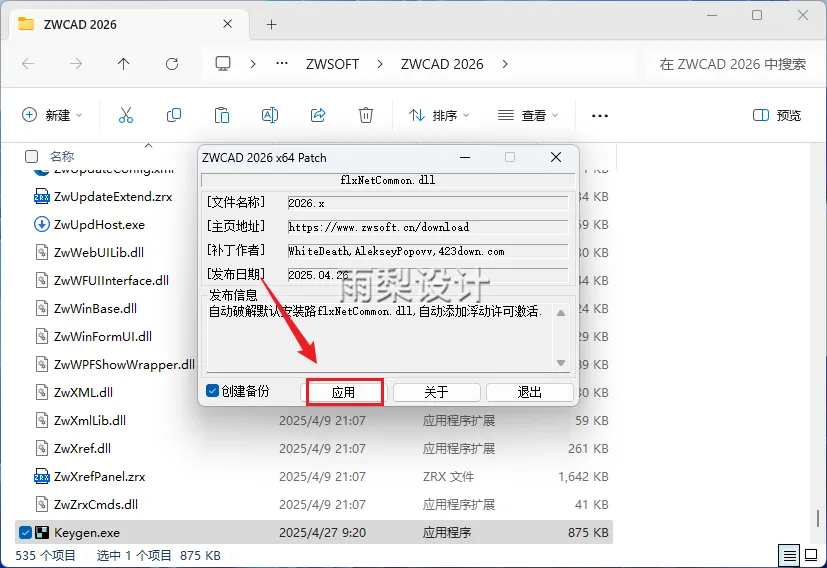Click the 发布日期 field 2025.04.26
The image size is (827, 568).
[428, 275]
